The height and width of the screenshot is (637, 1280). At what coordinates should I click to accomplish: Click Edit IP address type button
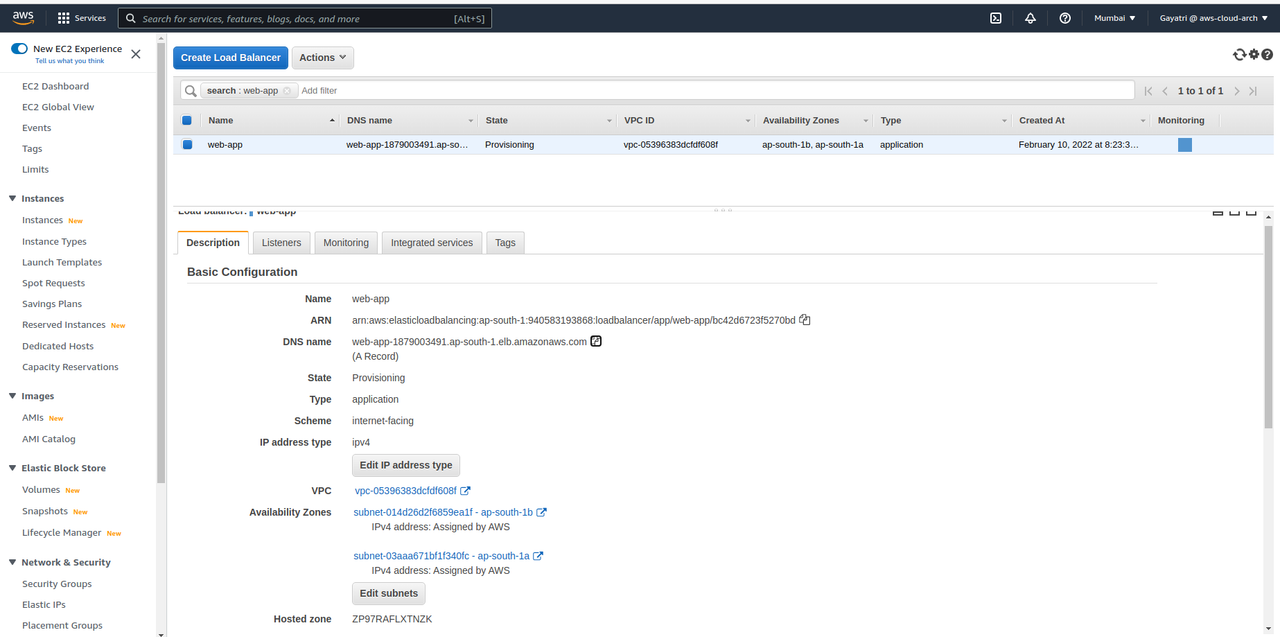pyautogui.click(x=406, y=465)
